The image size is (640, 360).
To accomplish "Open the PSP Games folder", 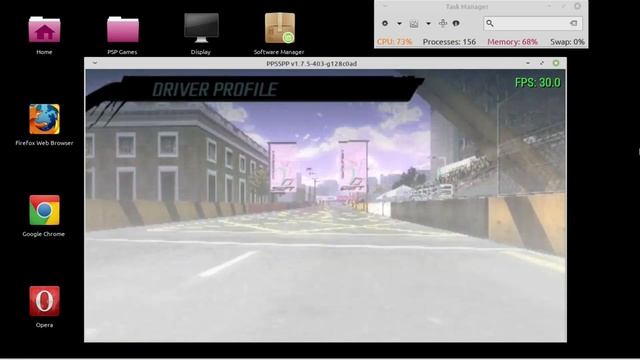I will click(122, 29).
